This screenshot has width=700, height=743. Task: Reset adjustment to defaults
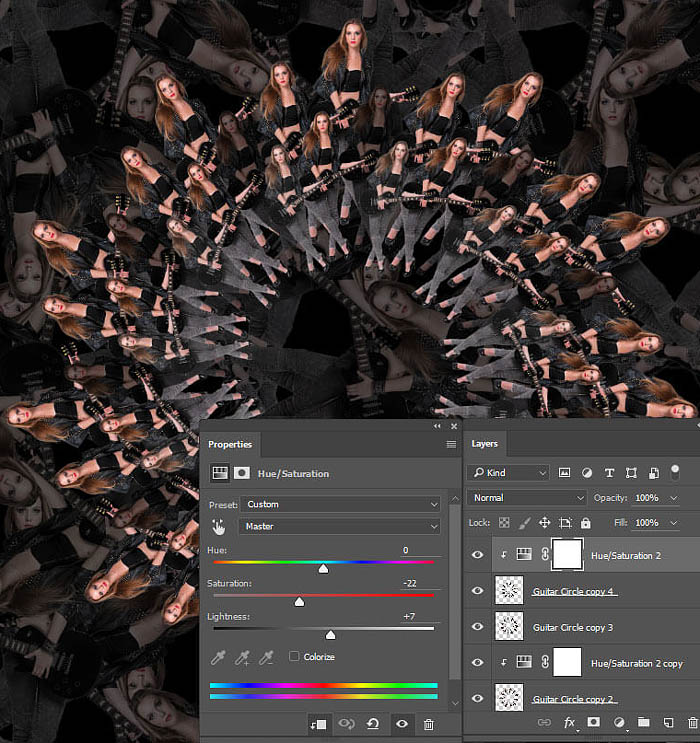[373, 724]
